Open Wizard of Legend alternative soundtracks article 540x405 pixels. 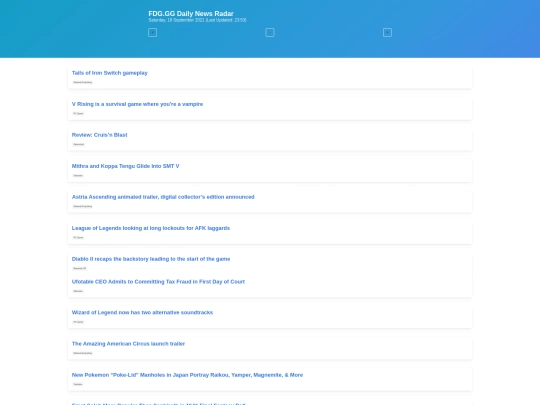coord(142,312)
